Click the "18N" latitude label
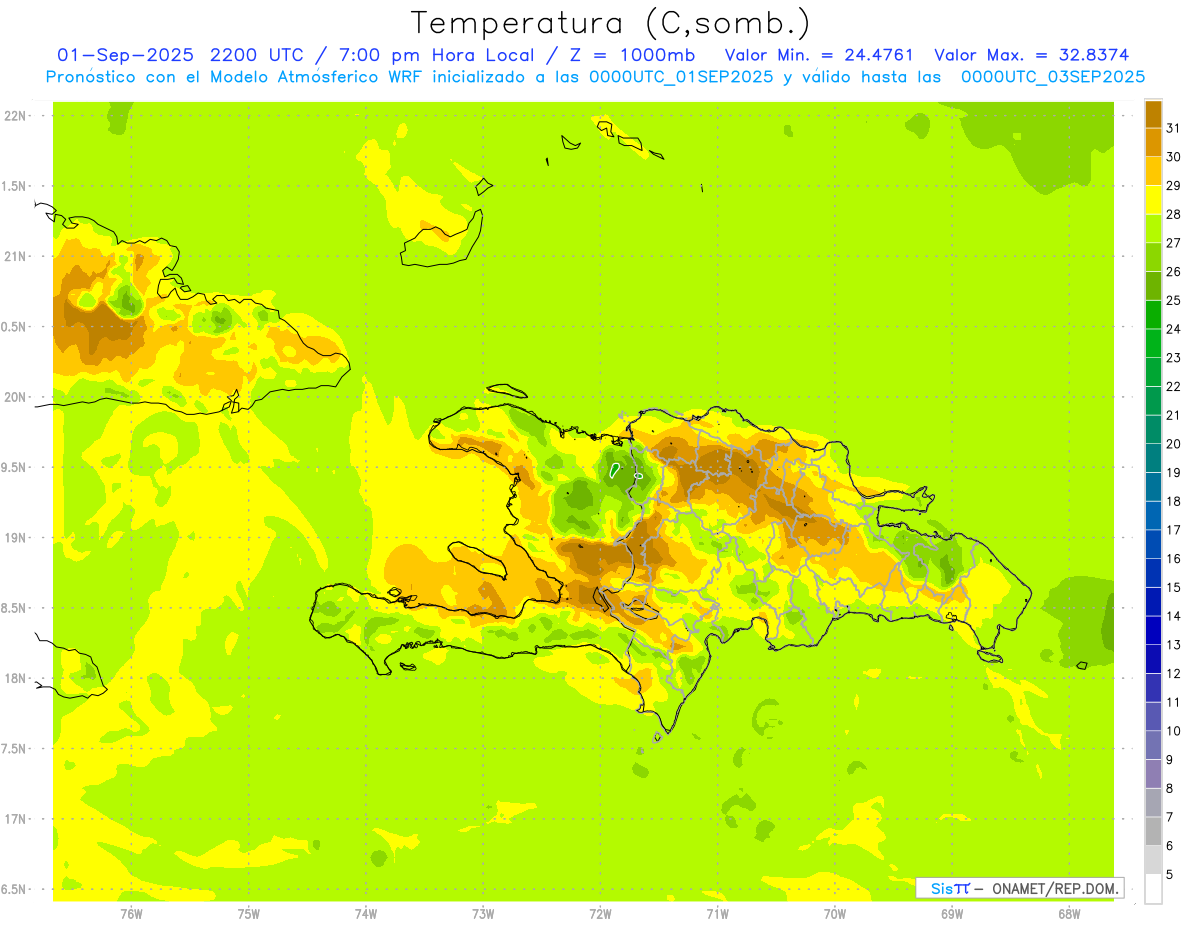The height and width of the screenshot is (927, 1200). pos(17,678)
